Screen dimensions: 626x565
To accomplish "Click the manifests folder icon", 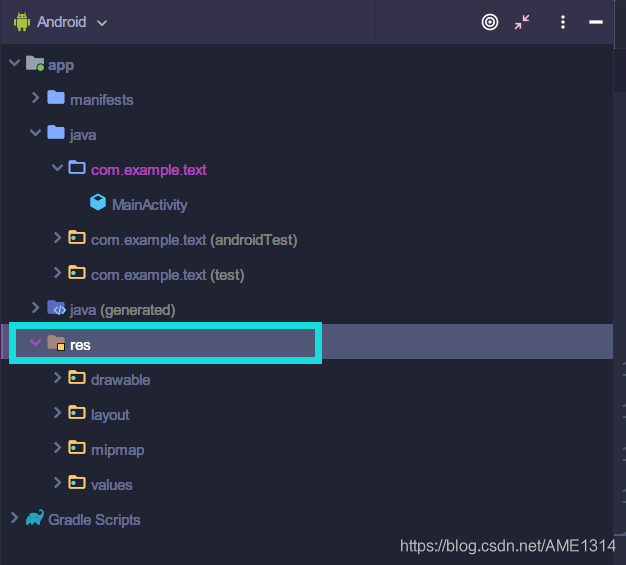I will point(56,97).
